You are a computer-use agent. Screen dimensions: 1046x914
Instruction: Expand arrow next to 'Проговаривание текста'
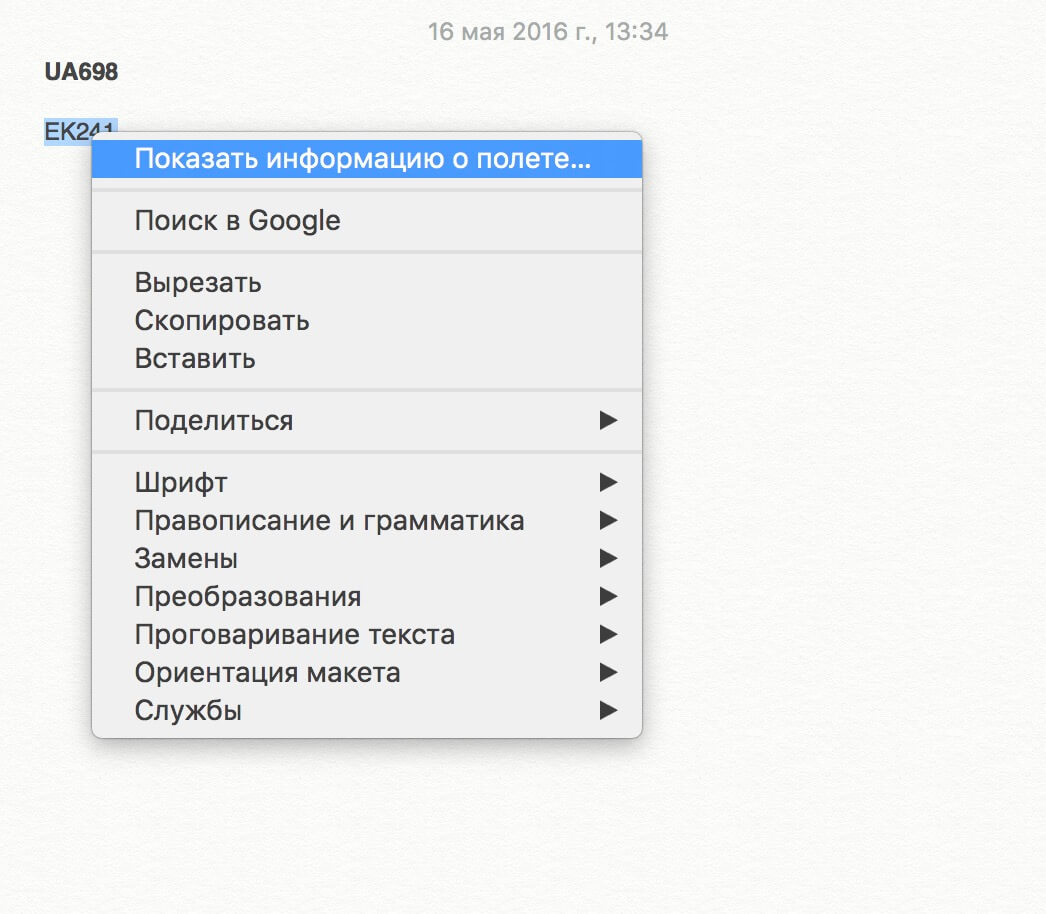point(608,635)
